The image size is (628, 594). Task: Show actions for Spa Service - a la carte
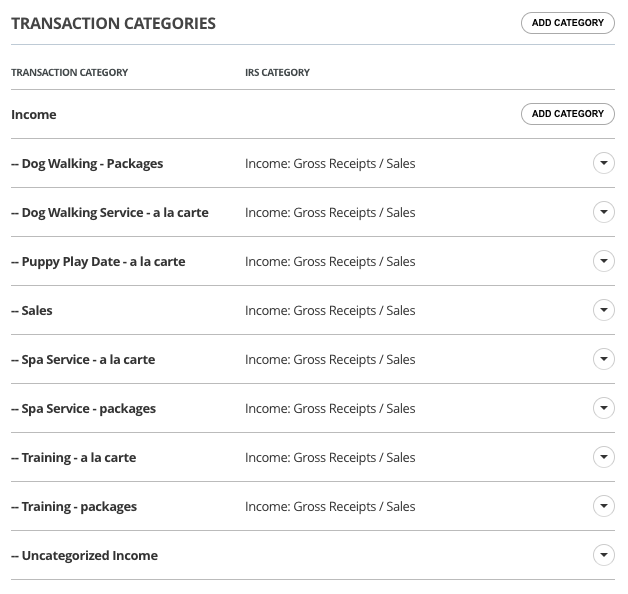[603, 359]
